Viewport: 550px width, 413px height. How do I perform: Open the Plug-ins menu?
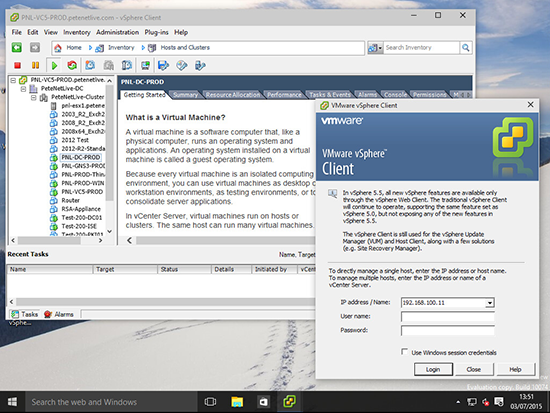pyautogui.click(x=156, y=32)
